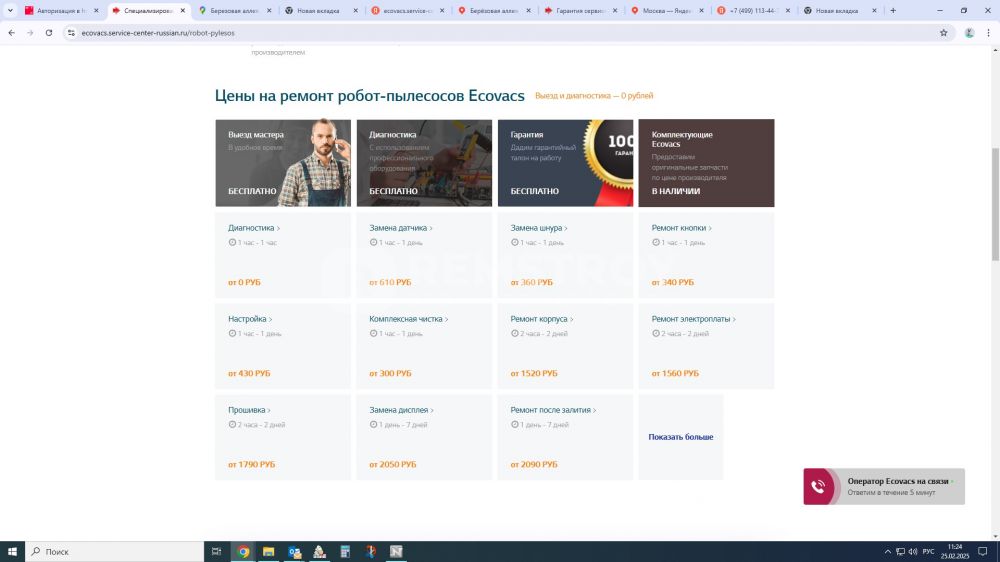Reload the current page
The height and width of the screenshot is (562, 1000).
(48, 33)
